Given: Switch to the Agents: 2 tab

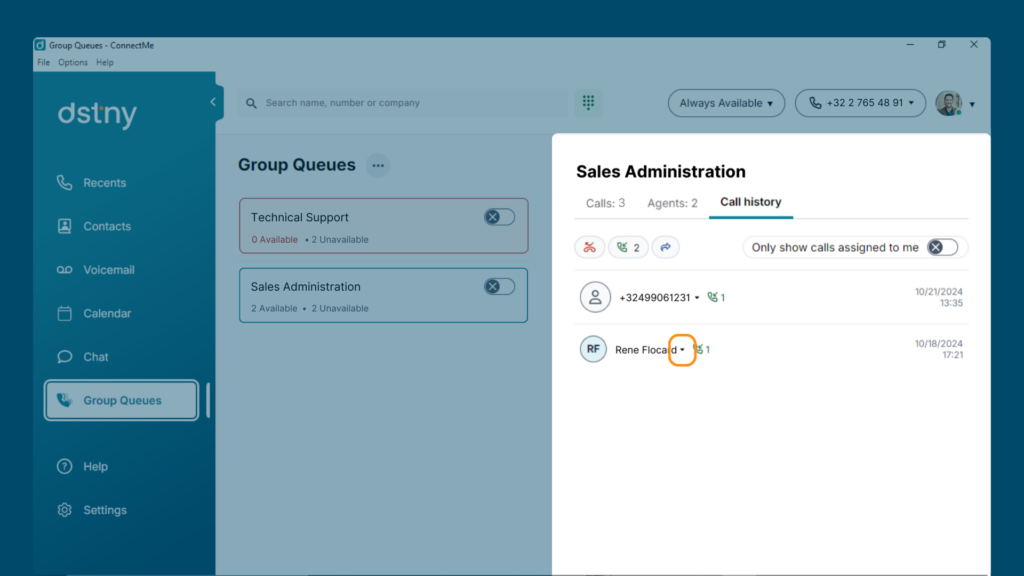Looking at the screenshot, I should coord(672,203).
